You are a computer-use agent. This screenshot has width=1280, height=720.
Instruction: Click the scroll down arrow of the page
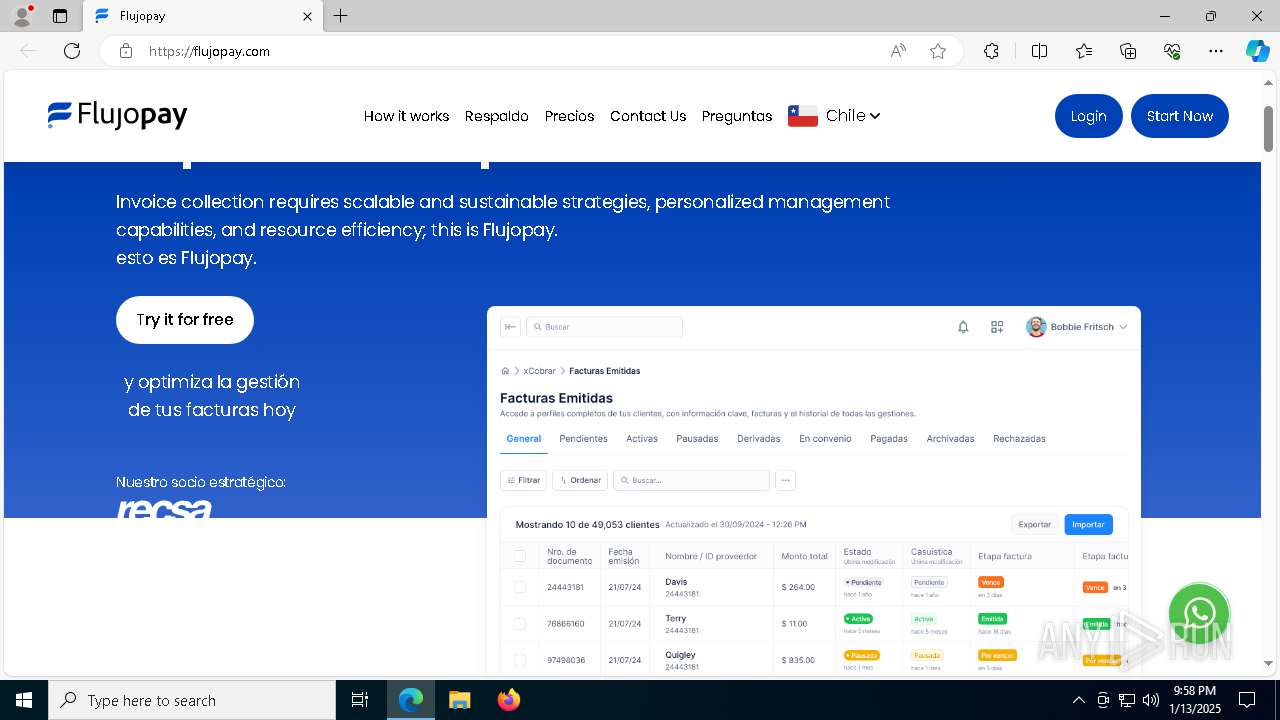[x=1268, y=663]
